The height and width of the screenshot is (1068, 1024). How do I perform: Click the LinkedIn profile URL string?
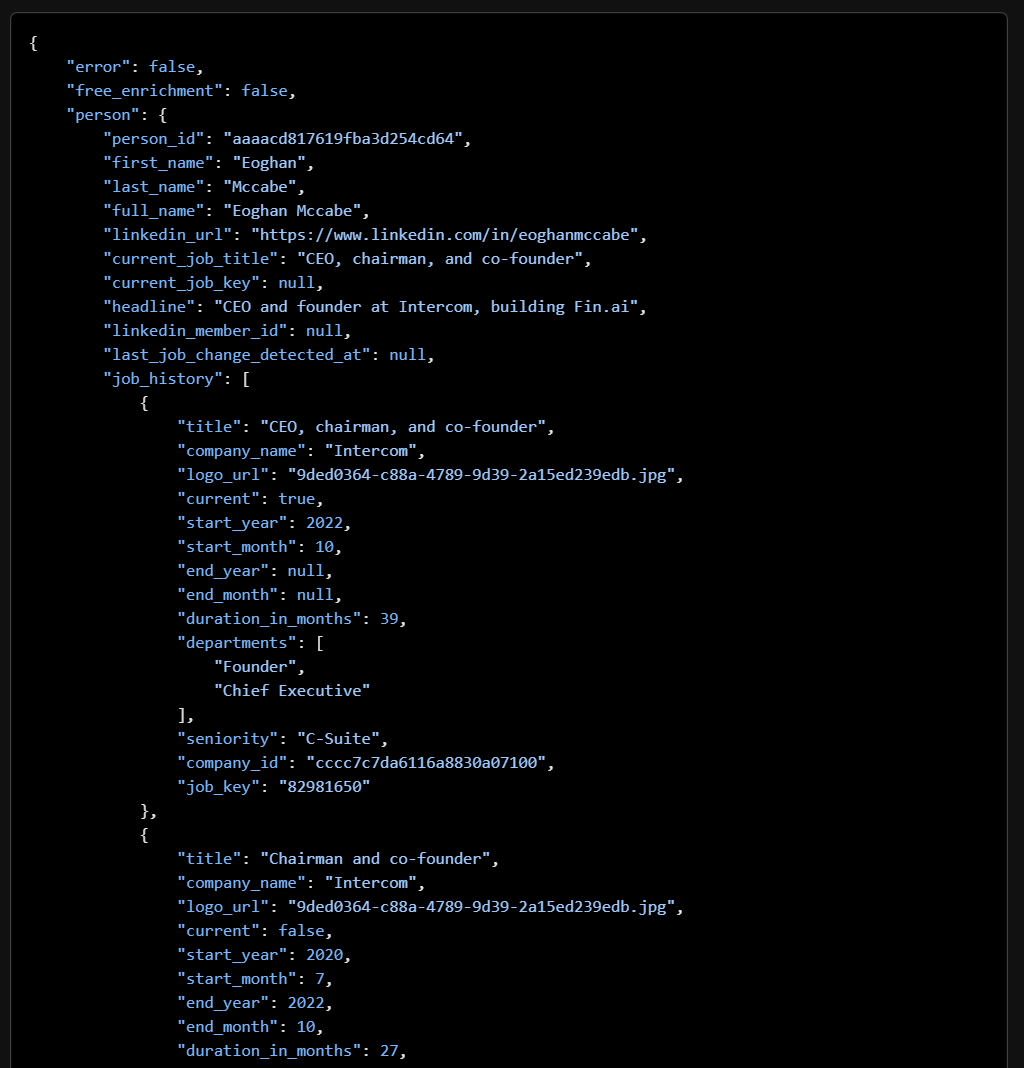pyautogui.click(x=449, y=235)
